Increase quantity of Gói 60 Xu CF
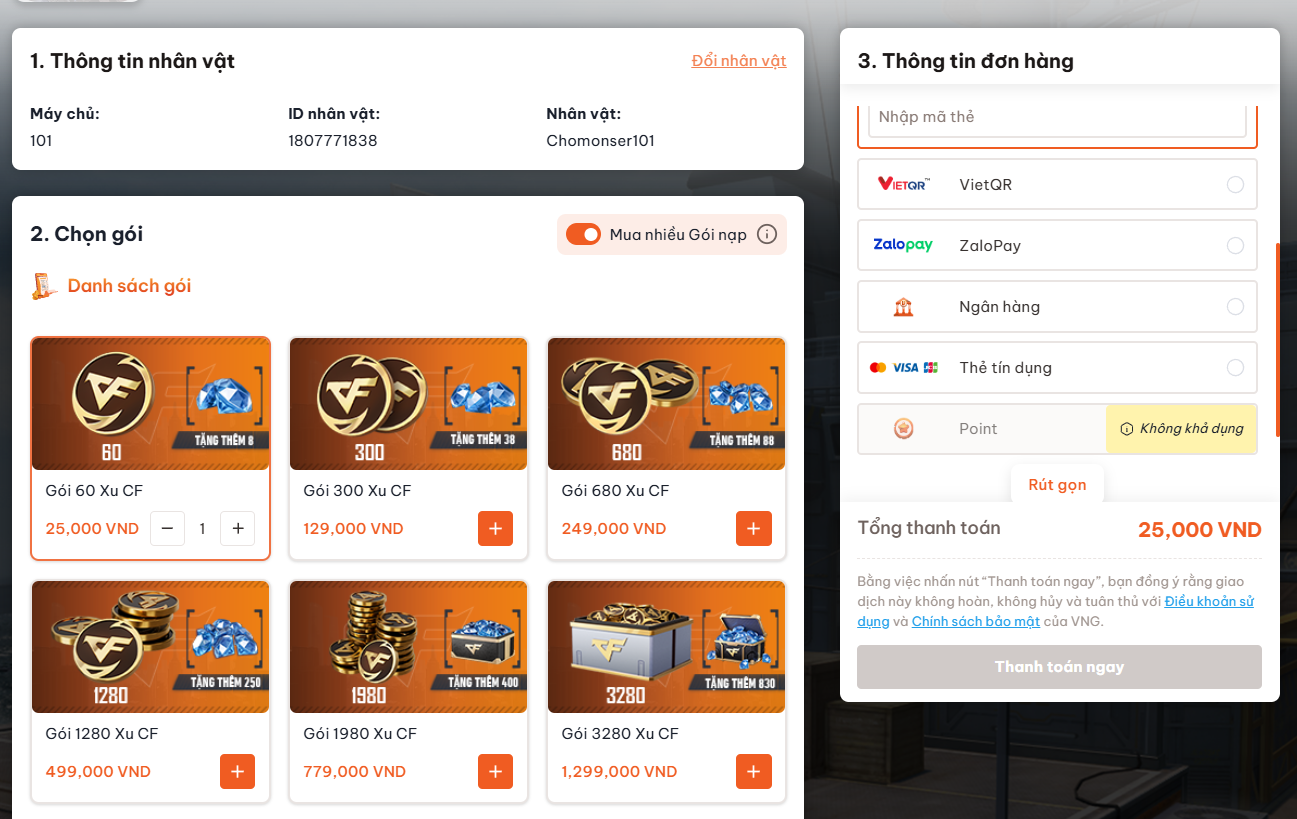The height and width of the screenshot is (819, 1297). (237, 528)
